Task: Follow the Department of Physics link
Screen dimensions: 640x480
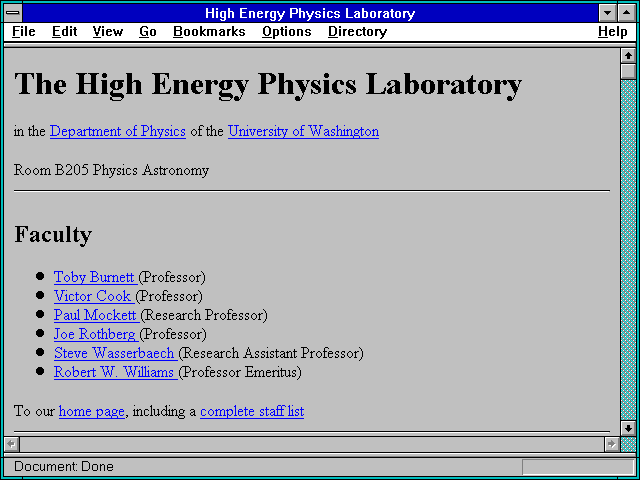Action: pos(118,131)
